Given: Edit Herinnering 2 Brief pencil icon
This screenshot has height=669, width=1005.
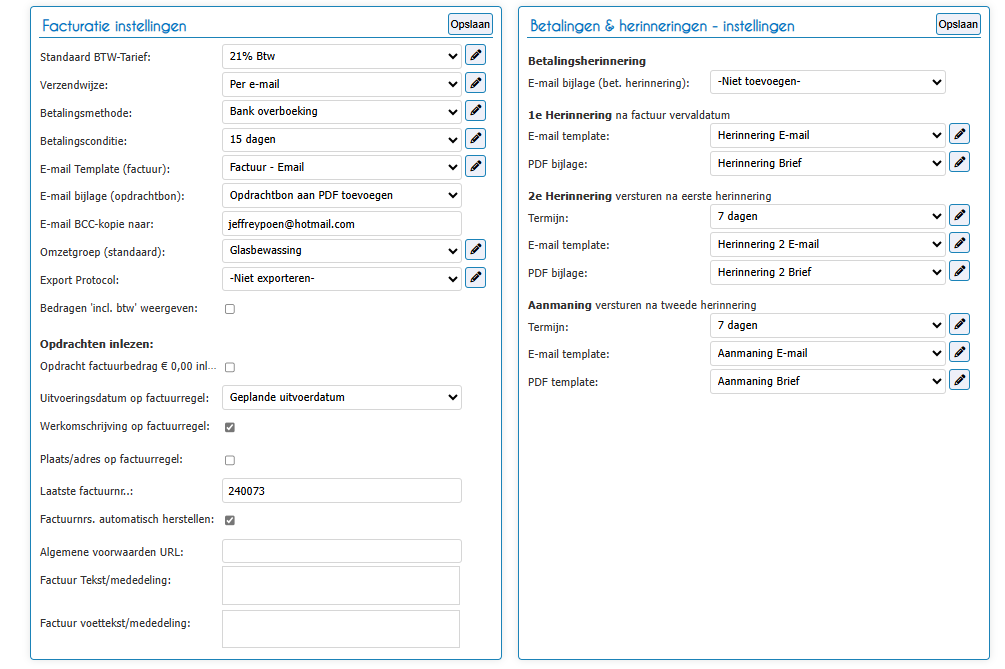Looking at the screenshot, I should pyautogui.click(x=959, y=272).
